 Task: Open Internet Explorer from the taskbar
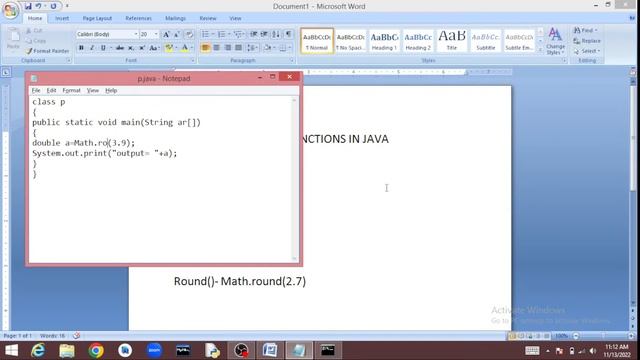point(38,351)
